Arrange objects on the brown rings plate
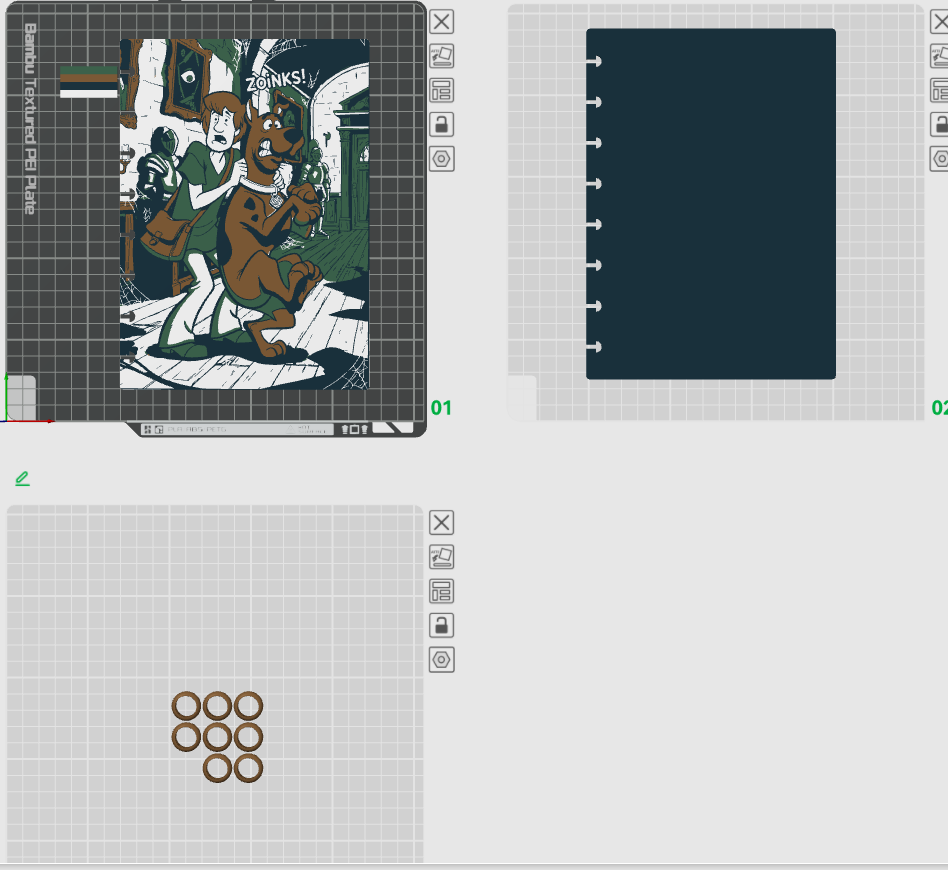The height and width of the screenshot is (870, 948). coord(441,591)
